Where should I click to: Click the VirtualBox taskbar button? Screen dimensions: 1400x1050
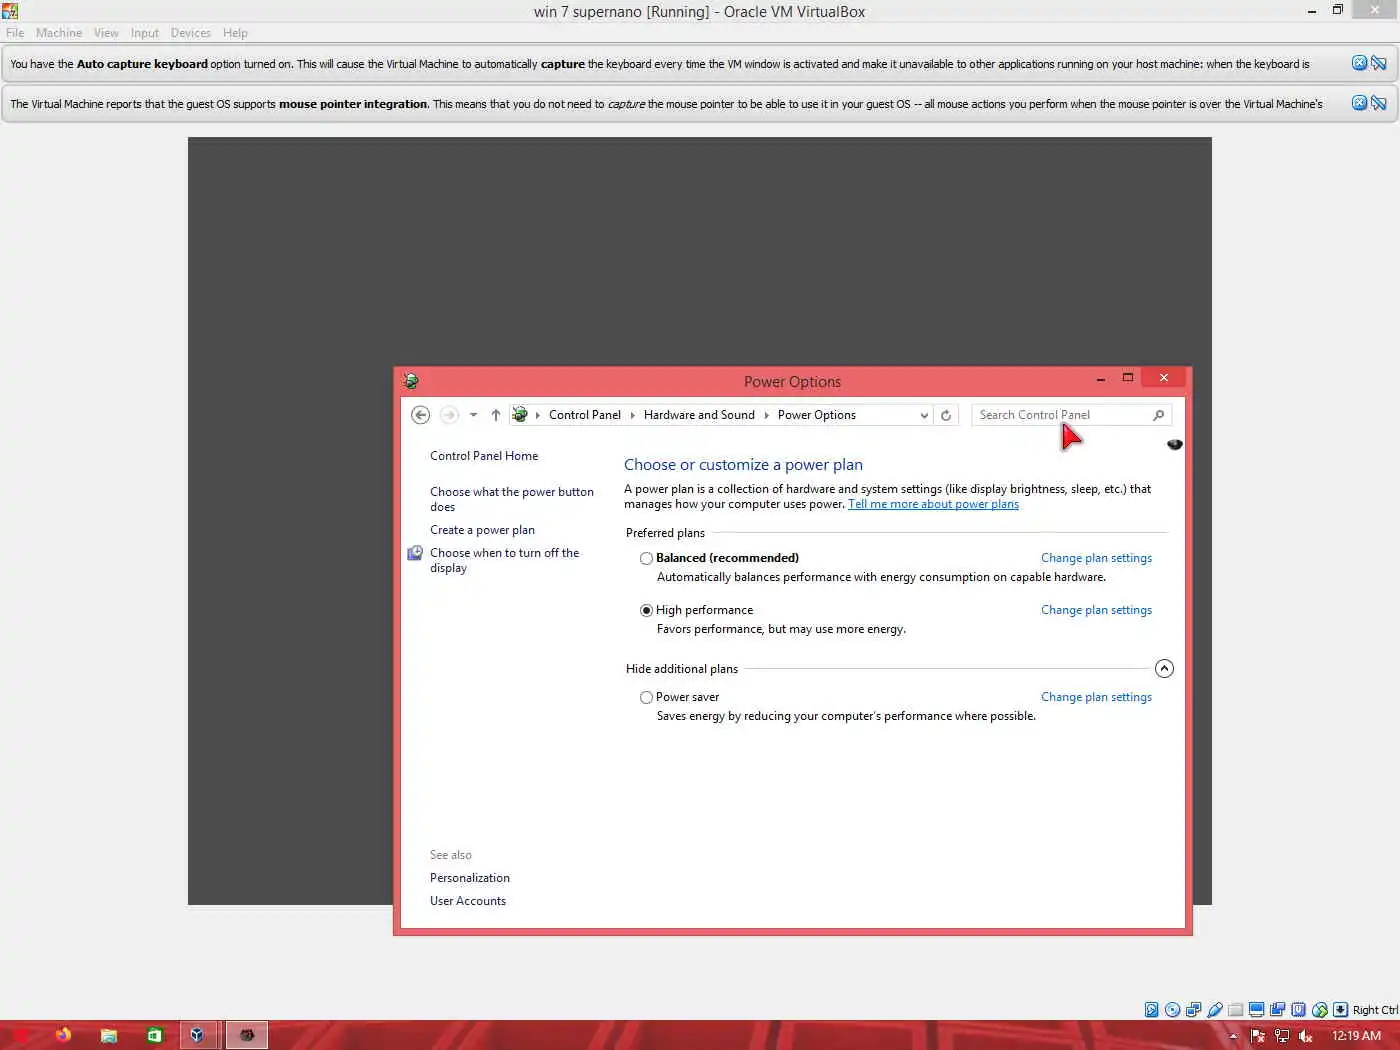click(x=198, y=1035)
